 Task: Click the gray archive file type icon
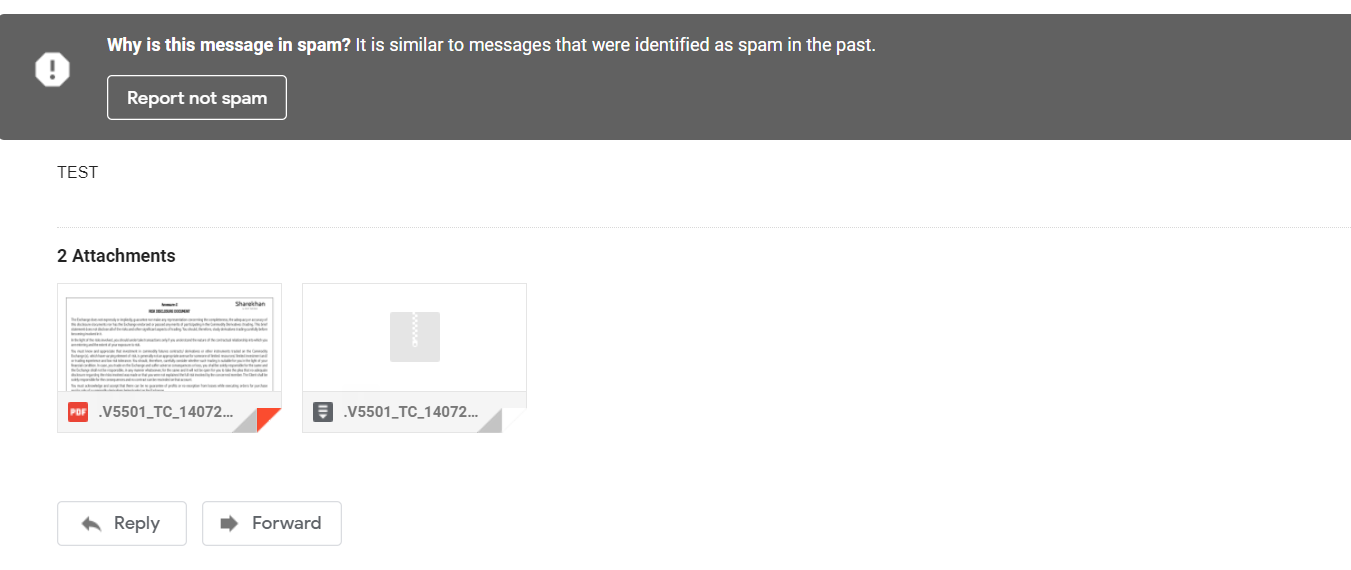[323, 412]
